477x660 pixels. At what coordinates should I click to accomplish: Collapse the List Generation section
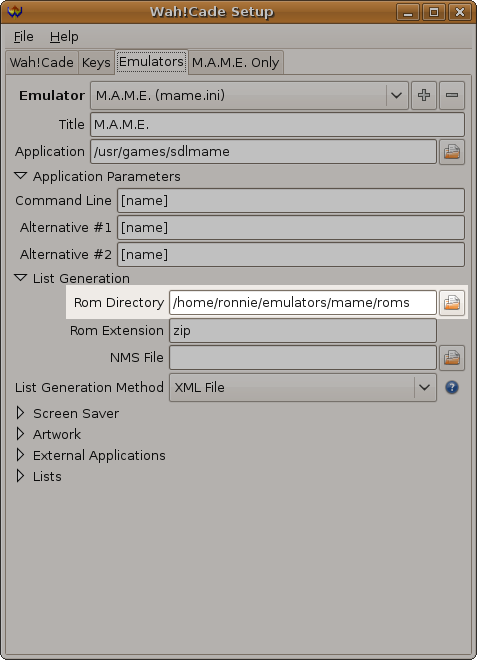tap(20, 278)
